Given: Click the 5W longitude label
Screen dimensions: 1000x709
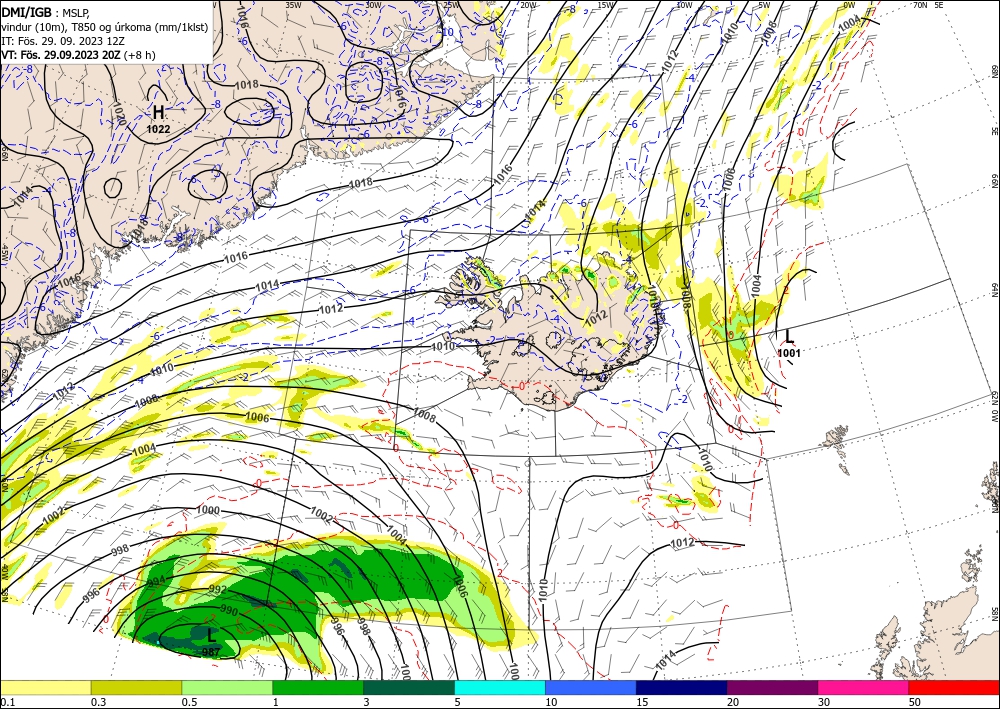Looking at the screenshot, I should tap(765, 4).
